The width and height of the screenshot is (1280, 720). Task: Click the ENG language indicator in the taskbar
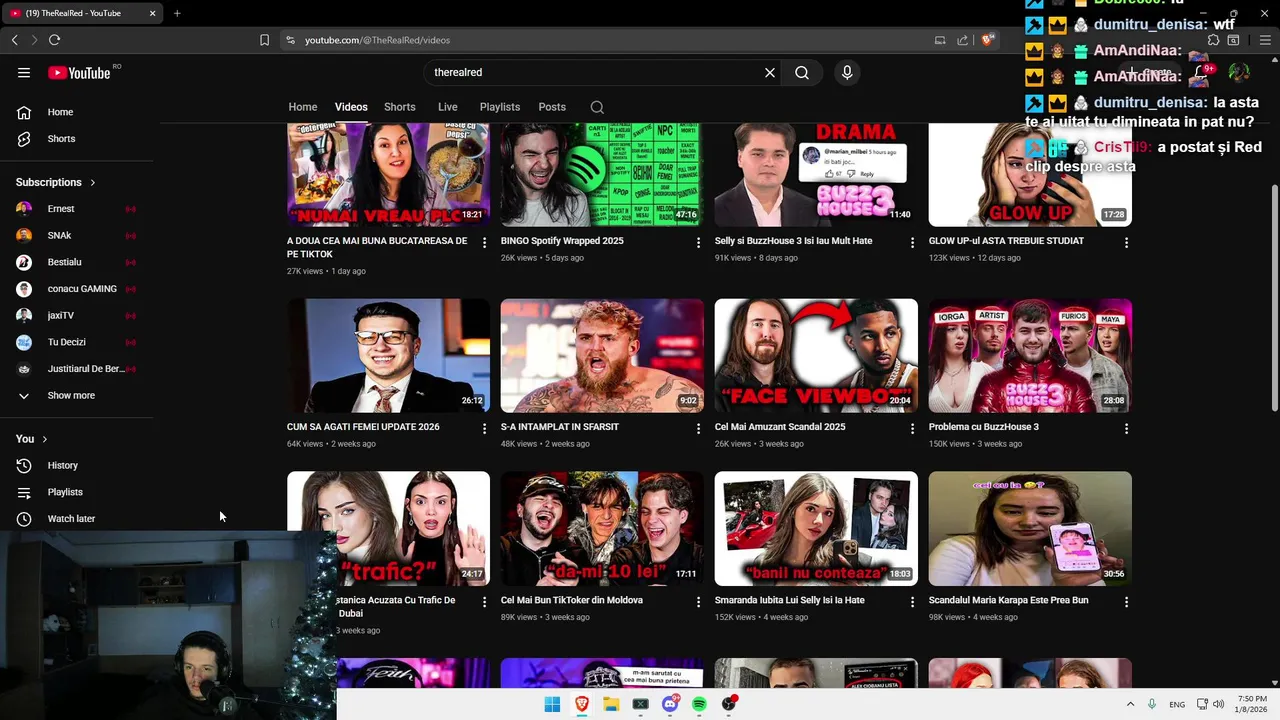[x=1177, y=704]
